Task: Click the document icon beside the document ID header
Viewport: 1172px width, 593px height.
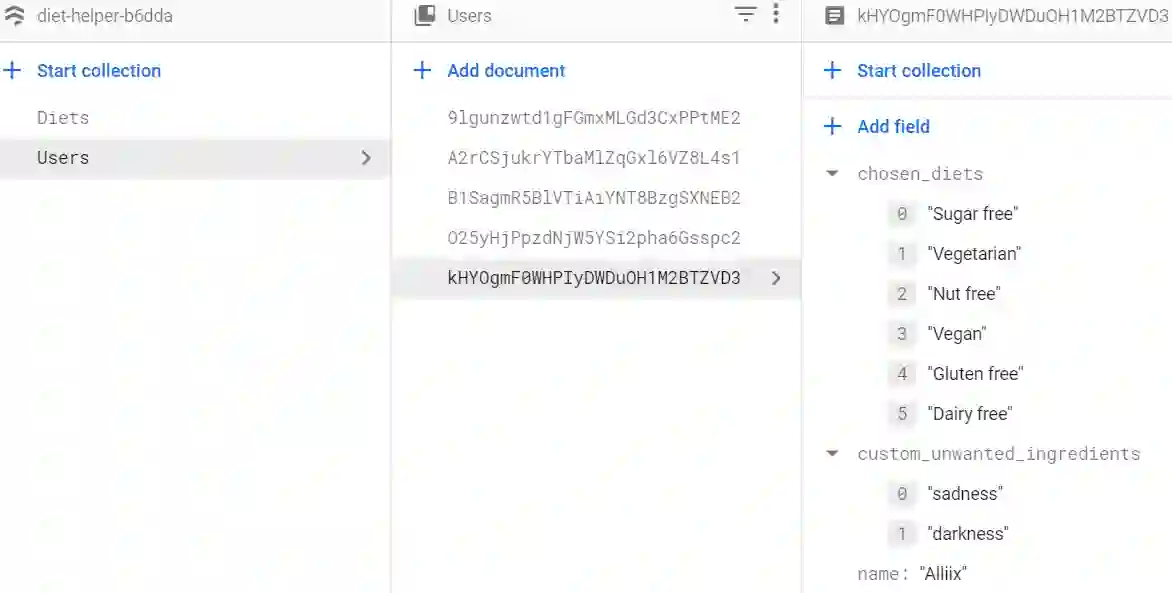Action: 833,16
